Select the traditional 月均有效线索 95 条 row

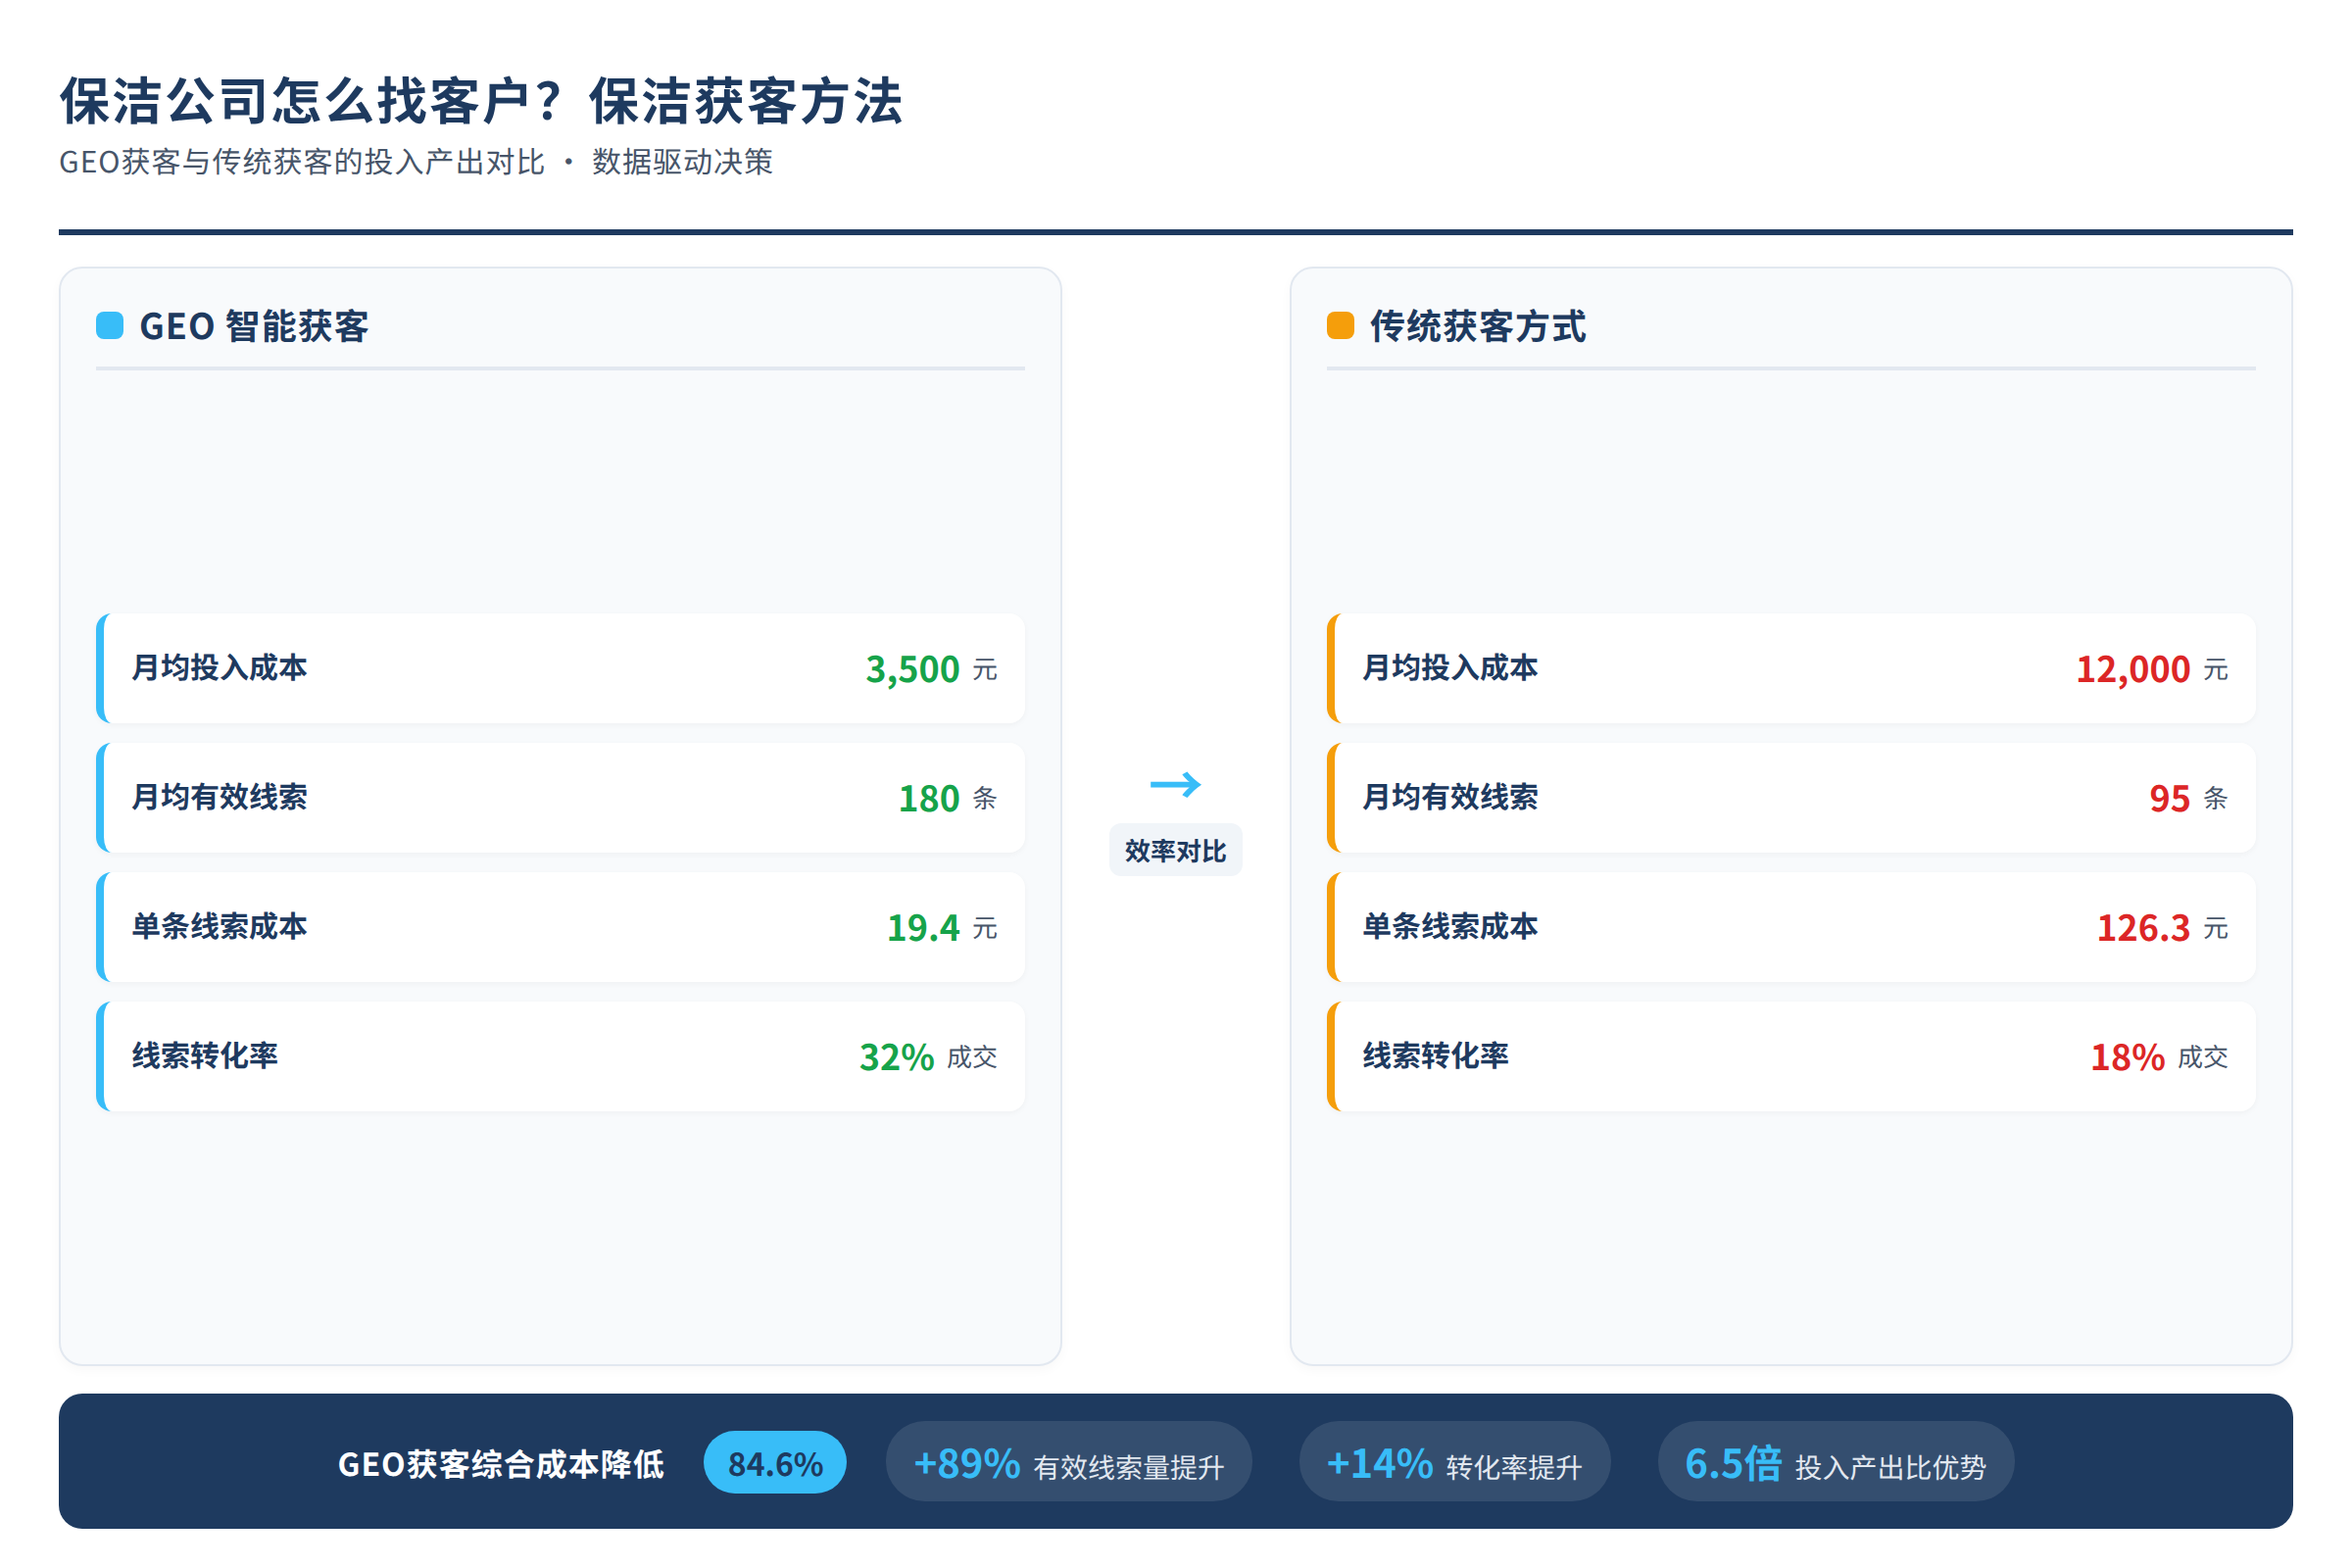[x=1791, y=798]
